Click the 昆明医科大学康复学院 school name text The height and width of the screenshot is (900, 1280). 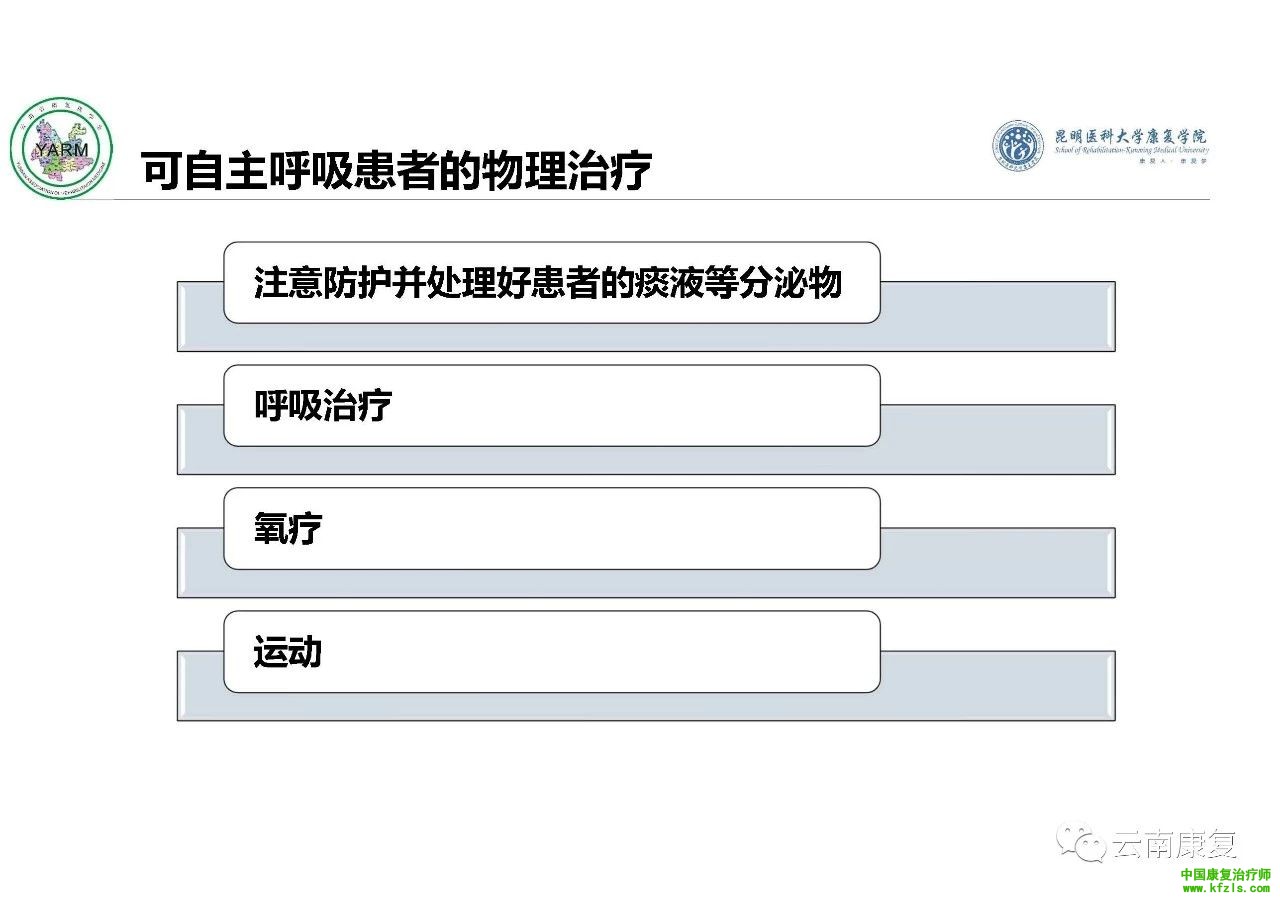[1131, 135]
